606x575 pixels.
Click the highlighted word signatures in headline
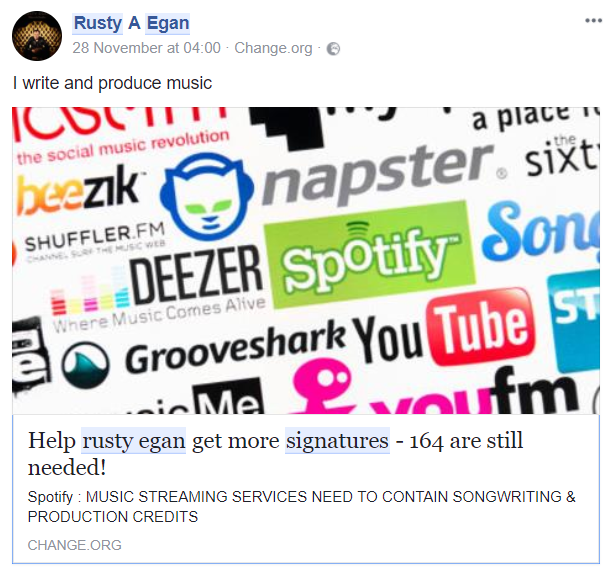337,441
